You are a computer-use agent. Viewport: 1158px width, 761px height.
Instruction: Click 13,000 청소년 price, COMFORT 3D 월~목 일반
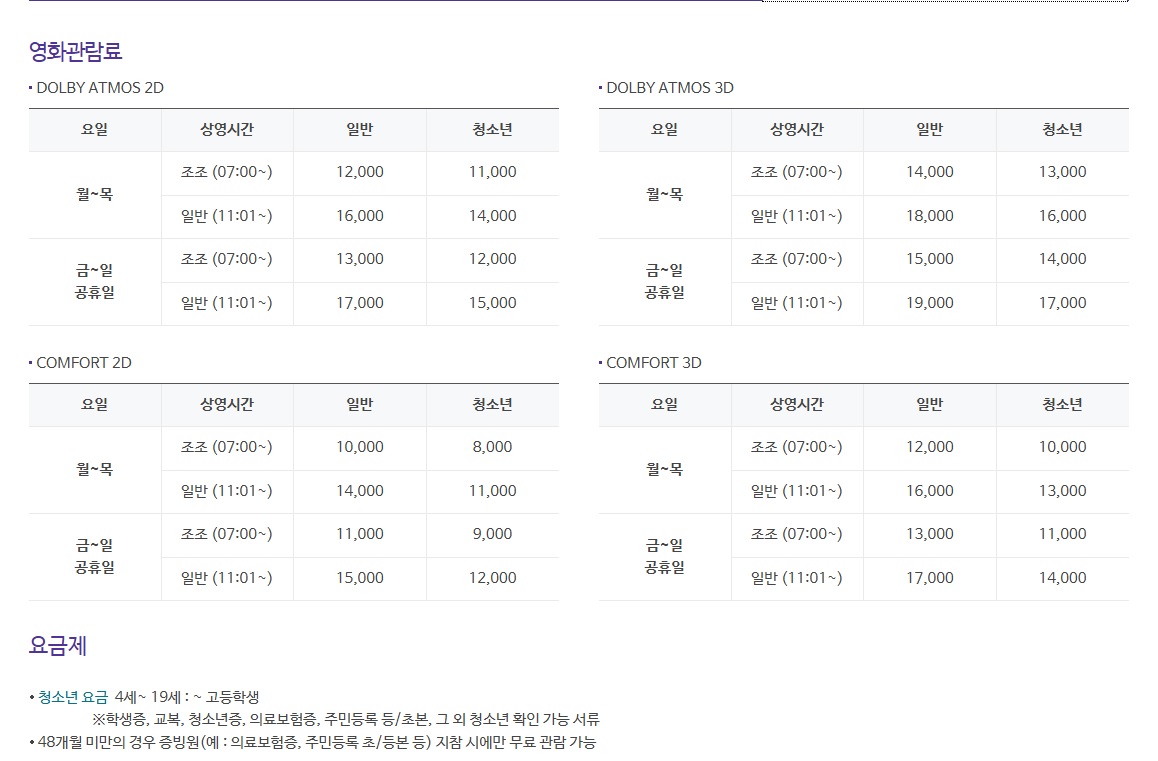pos(1062,491)
